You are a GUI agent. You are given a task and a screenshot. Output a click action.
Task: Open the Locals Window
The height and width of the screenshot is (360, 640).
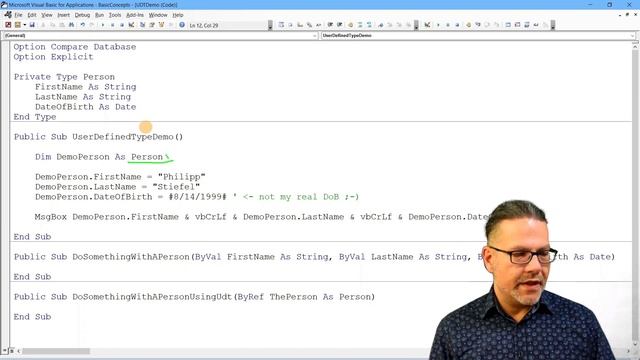508,25
